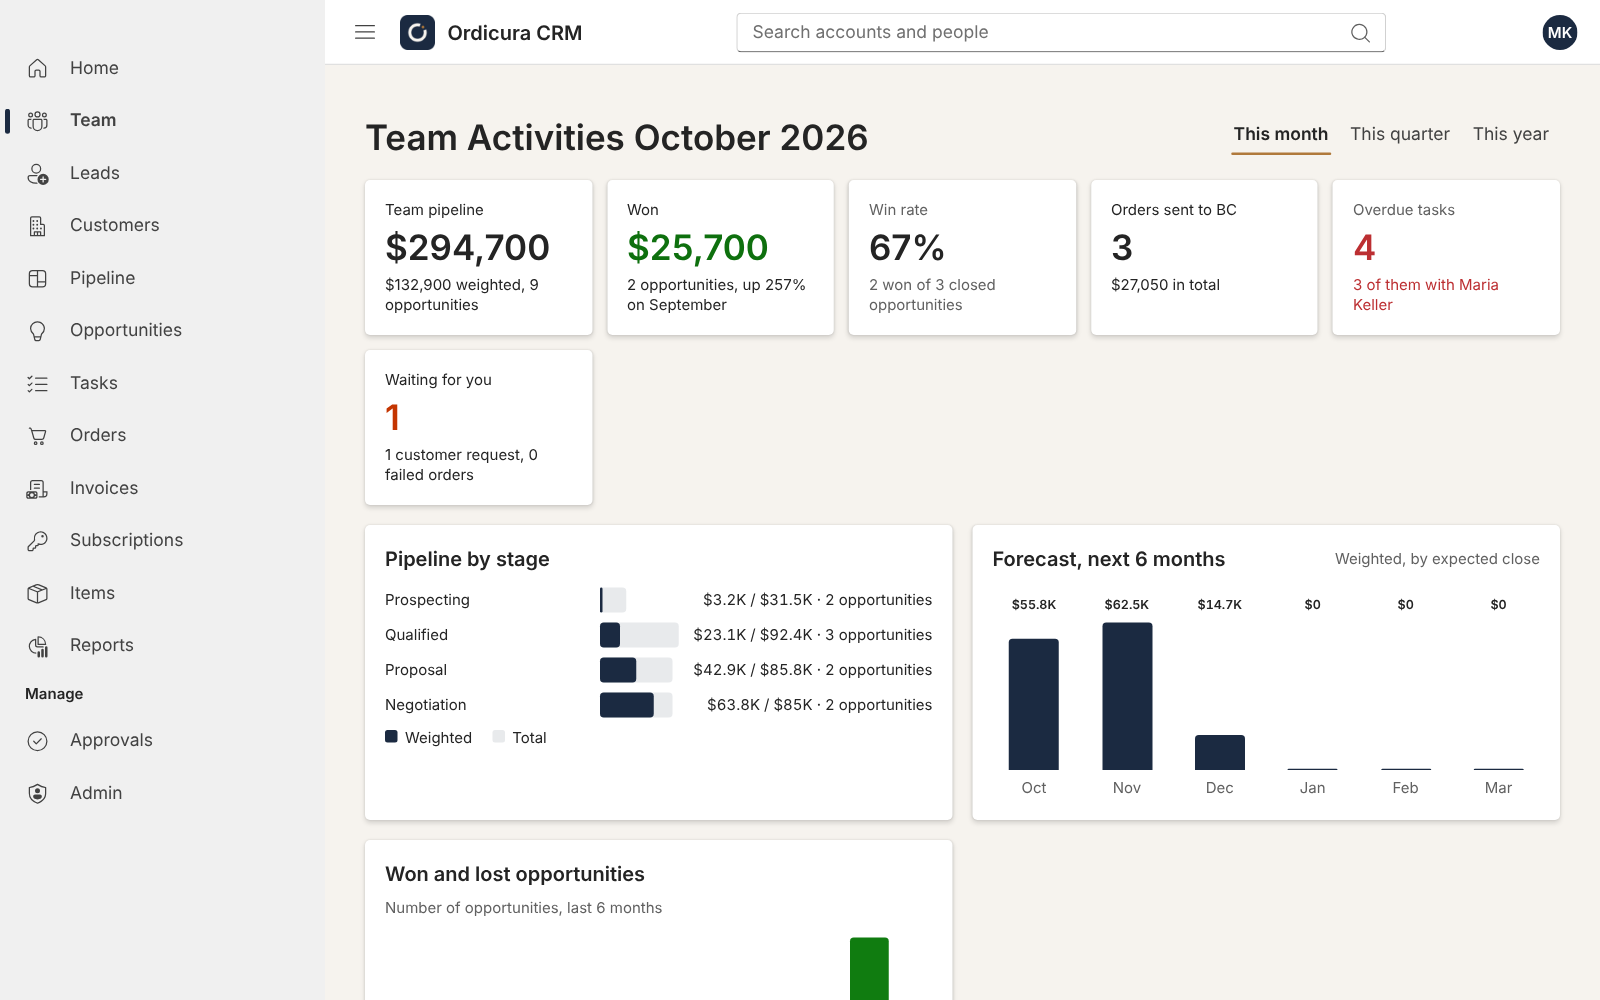This screenshot has width=1600, height=1000.
Task: Focus the Search accounts and people field
Action: point(1061,33)
